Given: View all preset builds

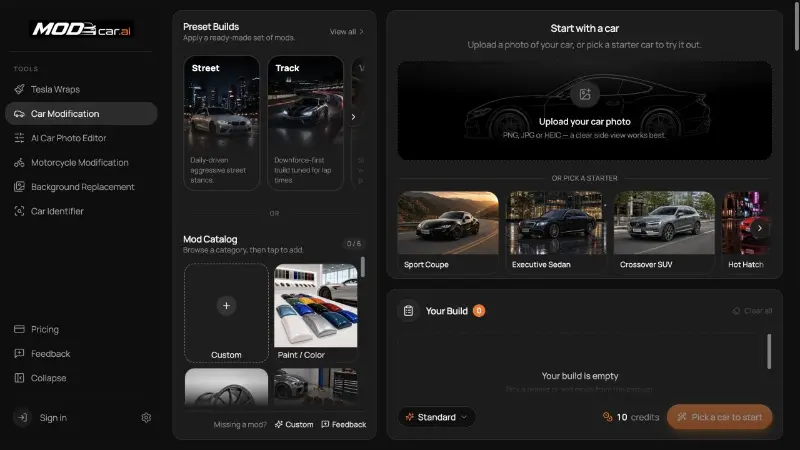Looking at the screenshot, I should 346,32.
